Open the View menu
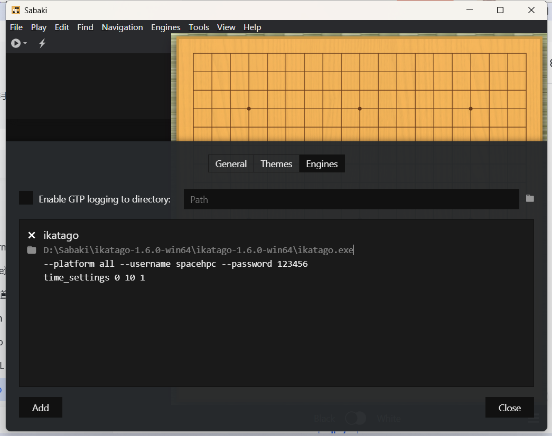552x436 pixels. (x=226, y=27)
